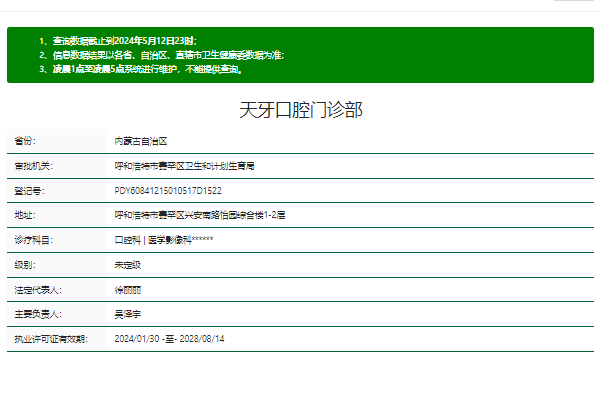Select the 未定级 level value
Image resolution: width=600 pixels, height=400 pixels.
click(127, 265)
